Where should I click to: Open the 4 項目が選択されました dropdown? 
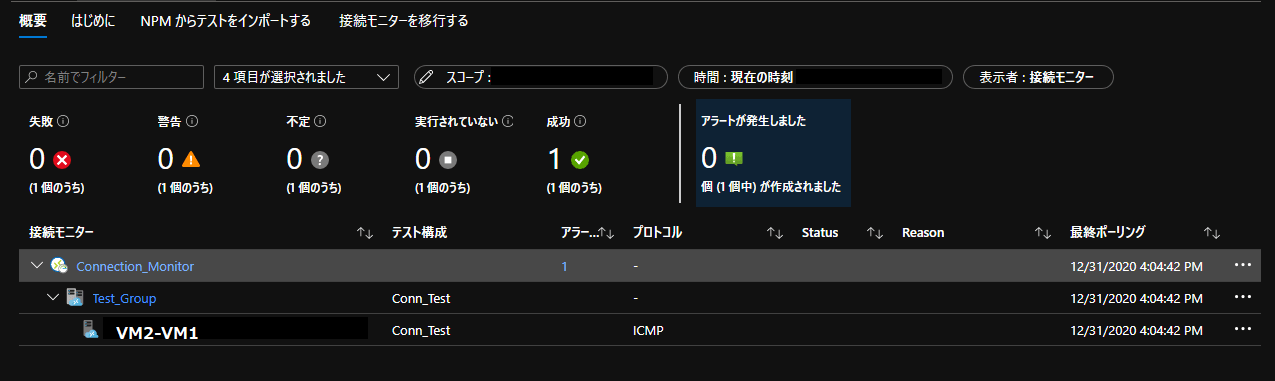306,77
